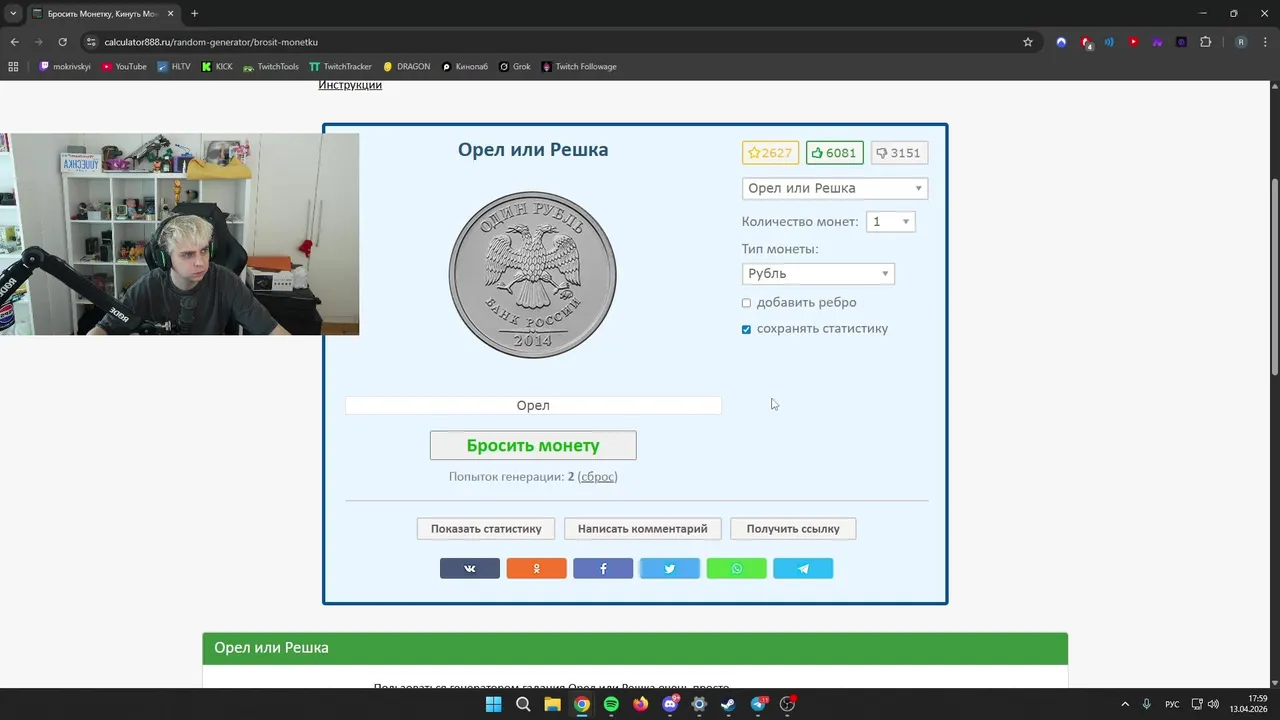Share via the Facebook button
The width and height of the screenshot is (1280, 720).
tap(603, 568)
